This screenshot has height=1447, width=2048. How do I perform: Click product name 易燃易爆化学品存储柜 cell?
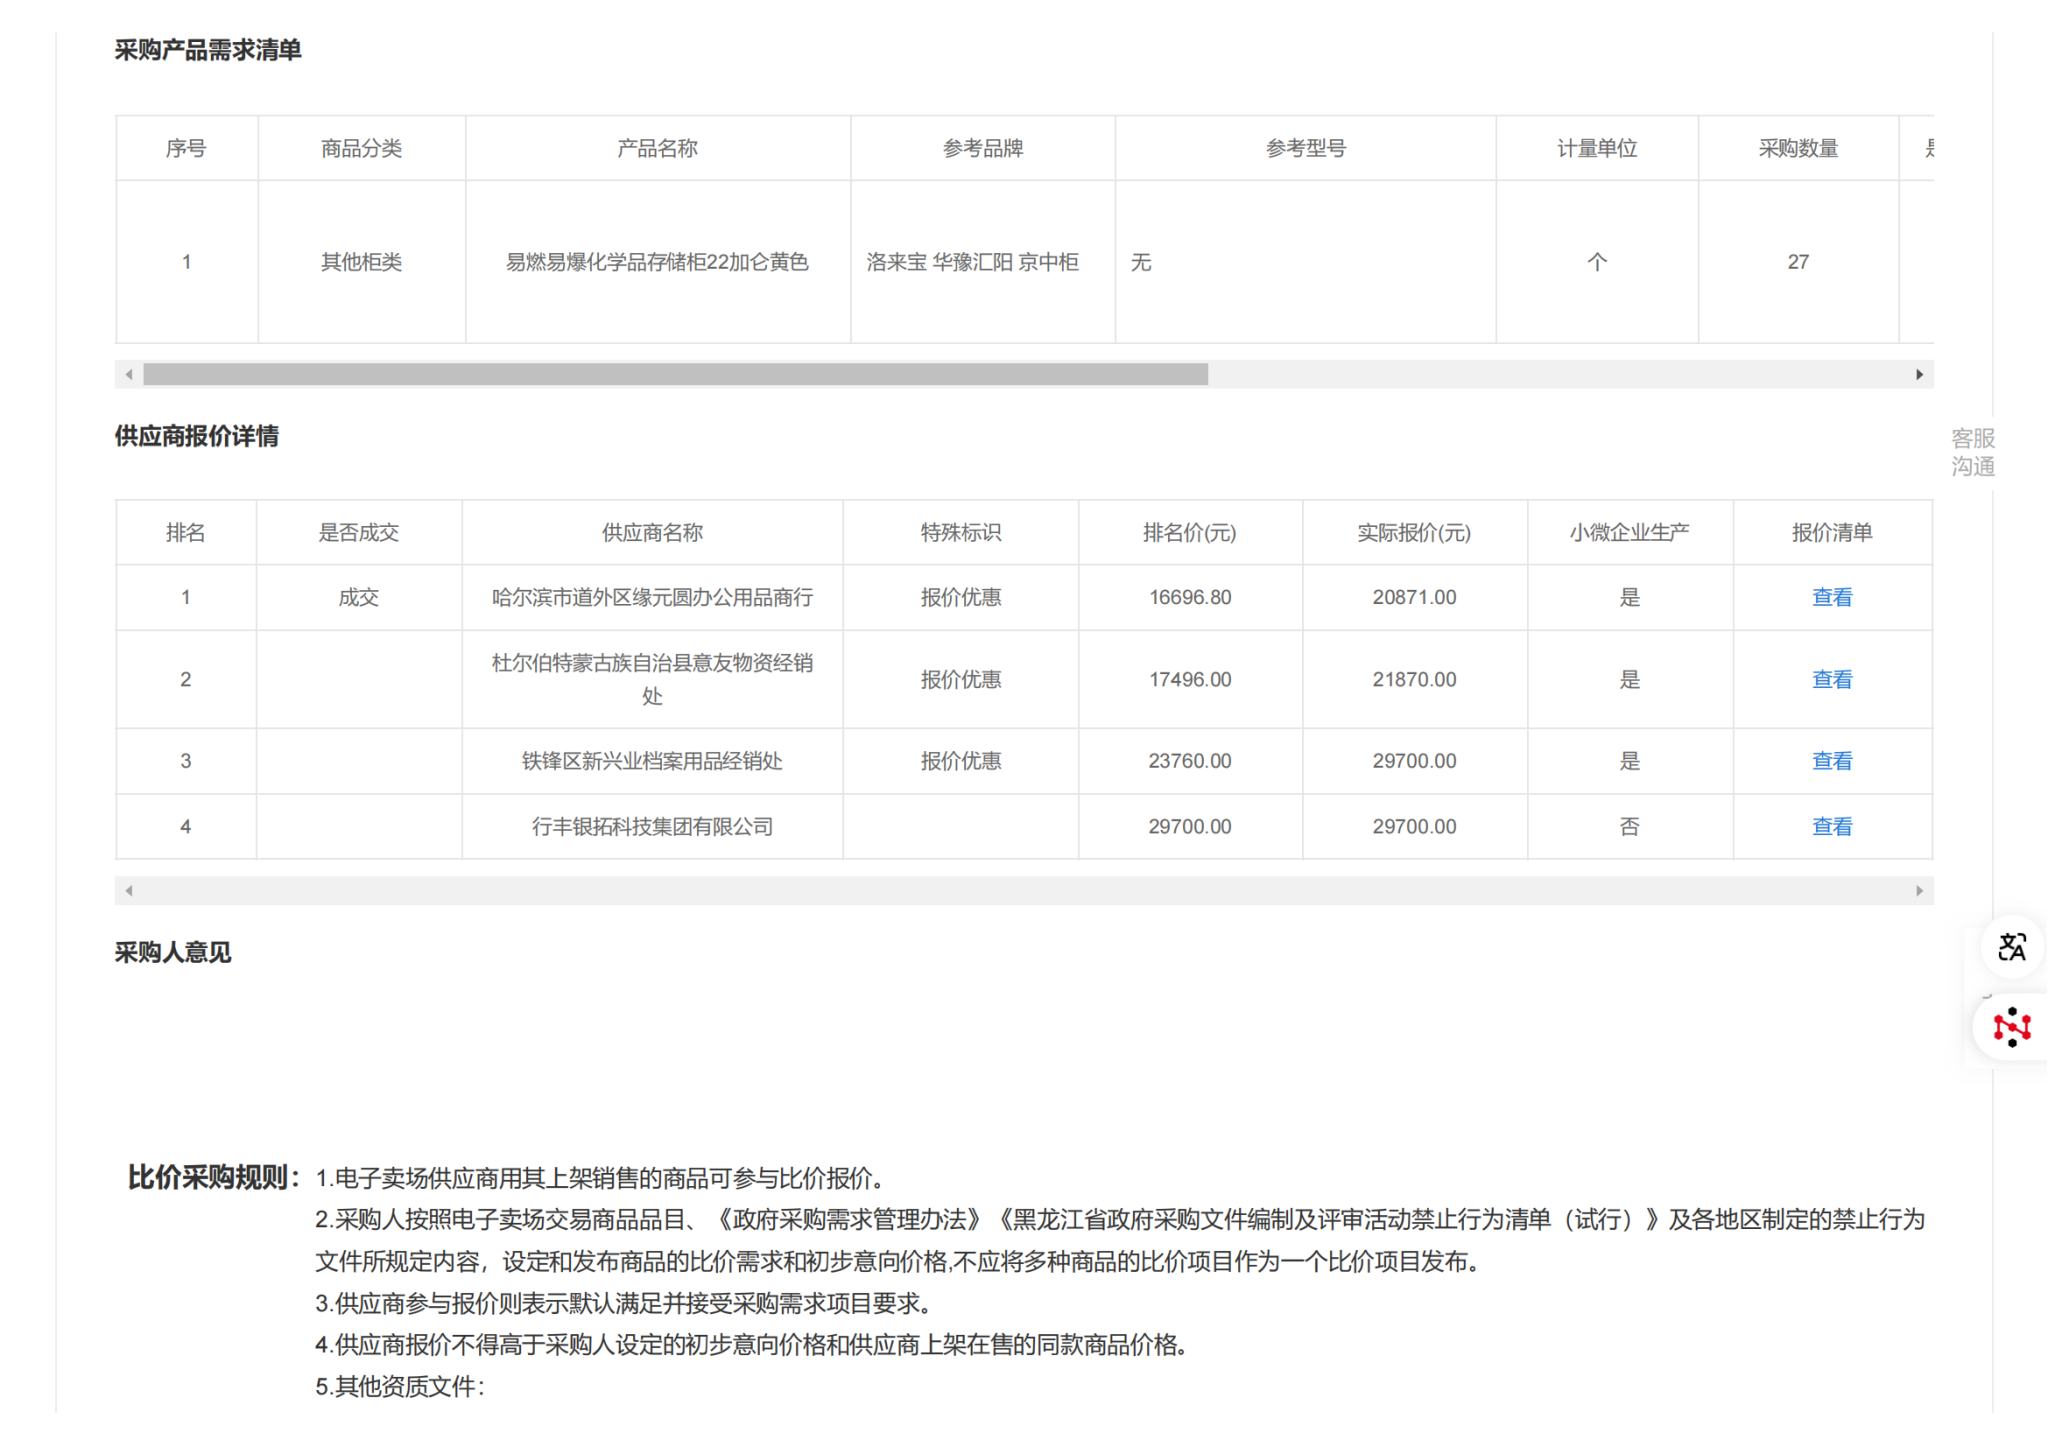click(657, 262)
